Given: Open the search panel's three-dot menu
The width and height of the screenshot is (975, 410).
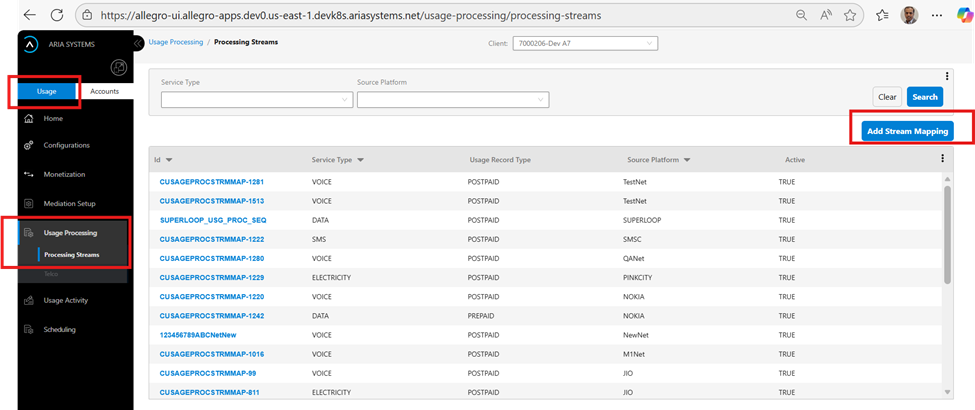Looking at the screenshot, I should pyautogui.click(x=946, y=76).
